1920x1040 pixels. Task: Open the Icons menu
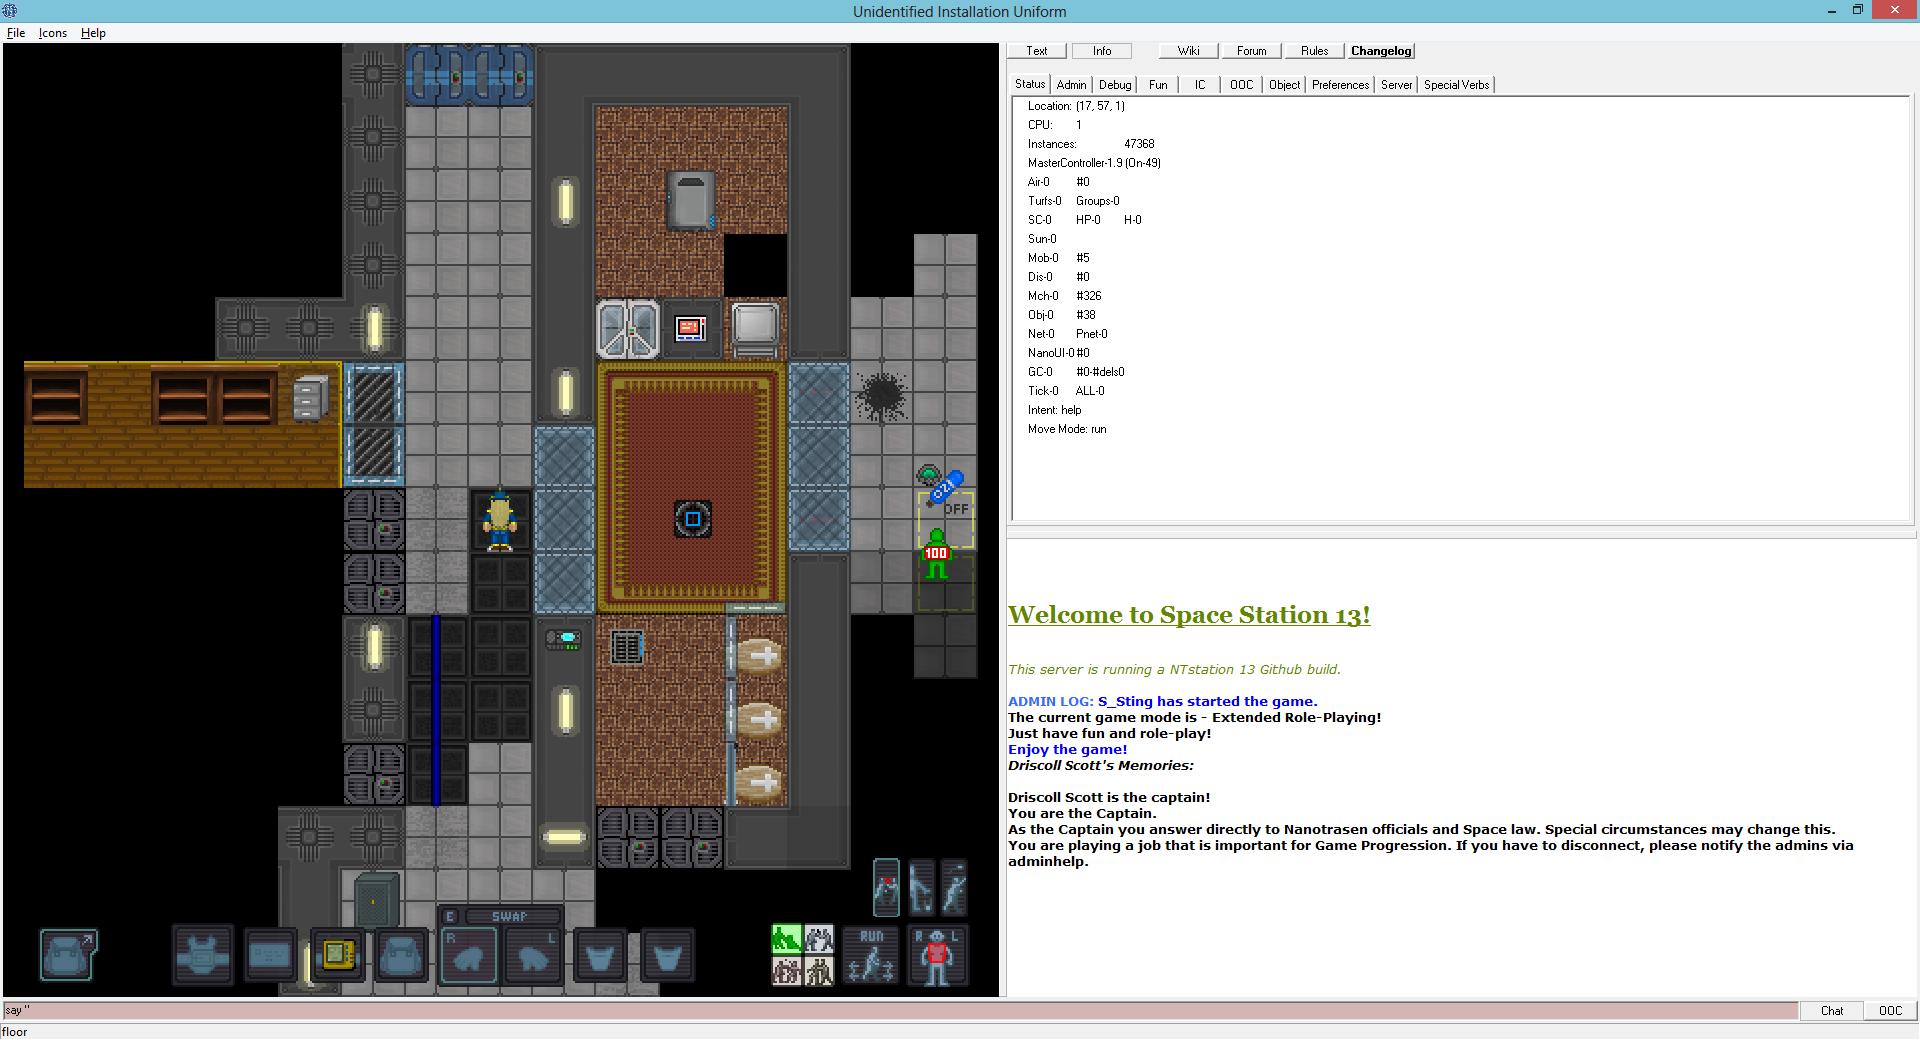click(x=53, y=33)
